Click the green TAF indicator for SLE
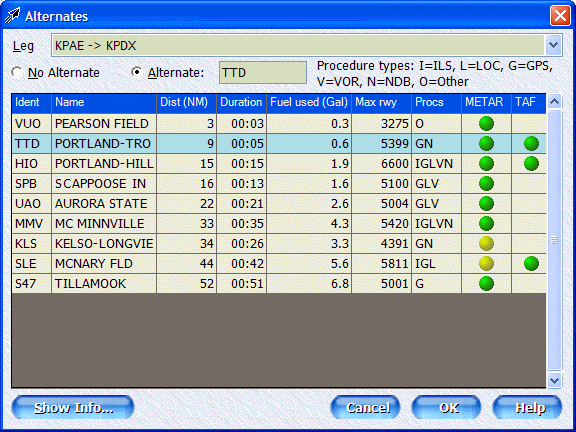This screenshot has height=432, width=576. pos(531,263)
